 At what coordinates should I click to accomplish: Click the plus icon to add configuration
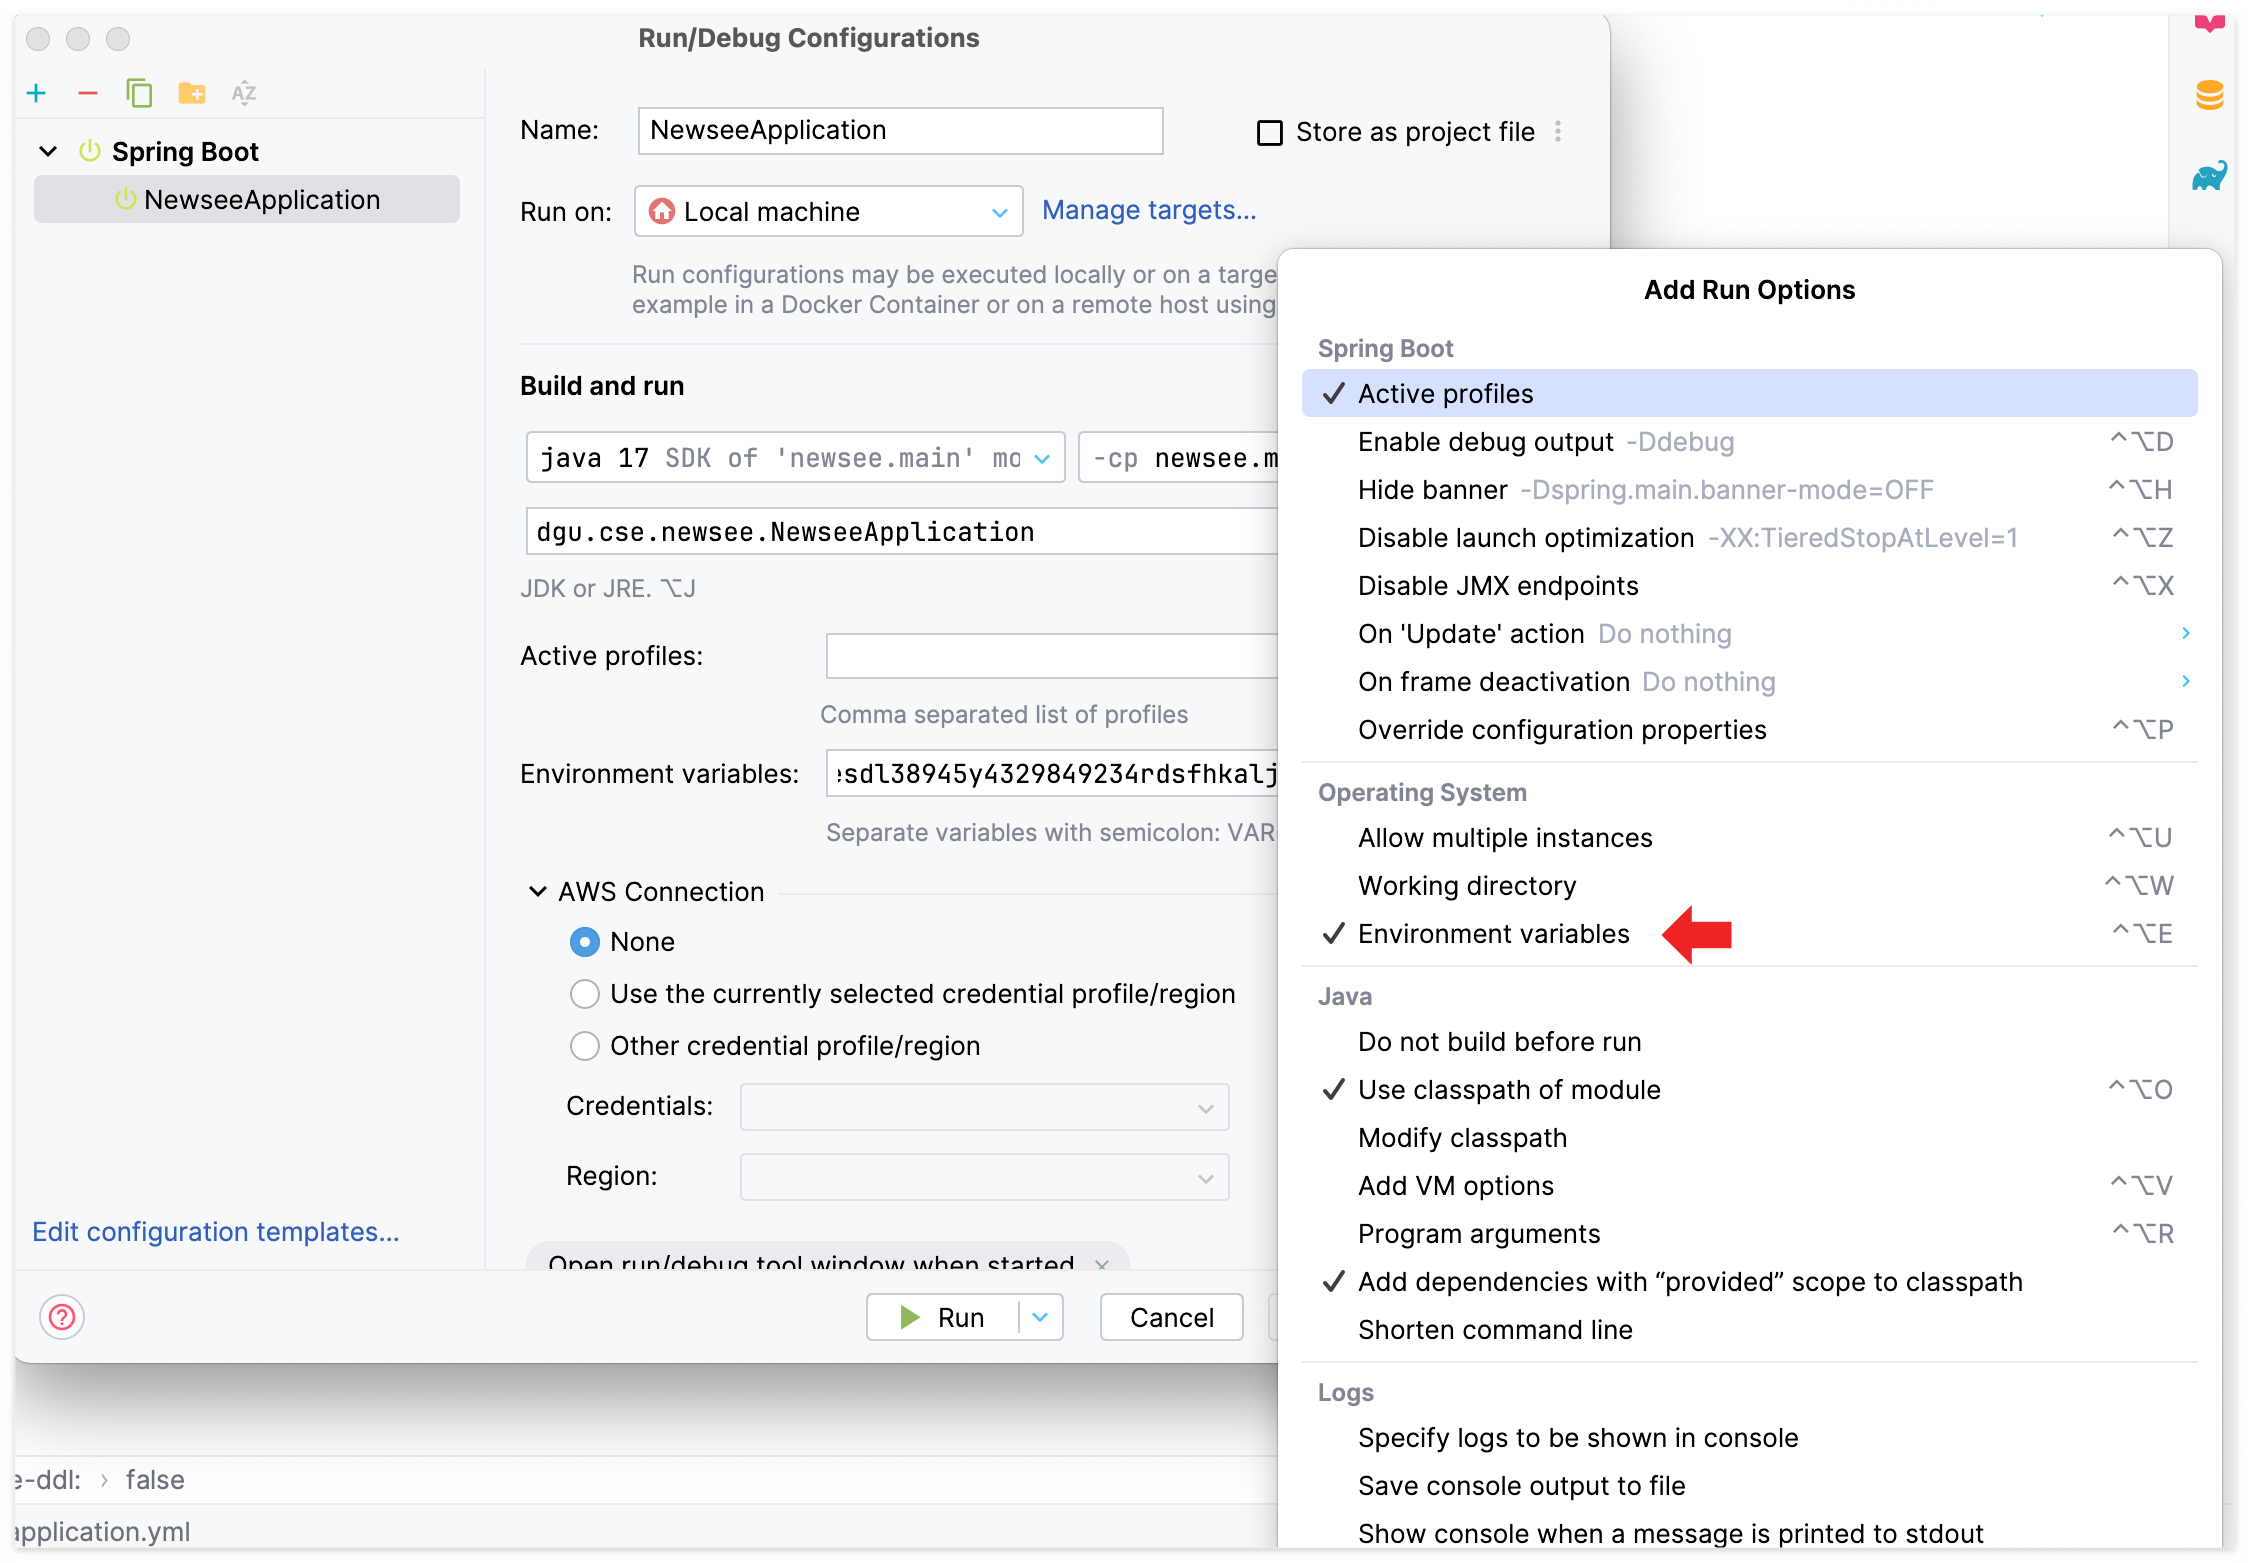pos(36,93)
